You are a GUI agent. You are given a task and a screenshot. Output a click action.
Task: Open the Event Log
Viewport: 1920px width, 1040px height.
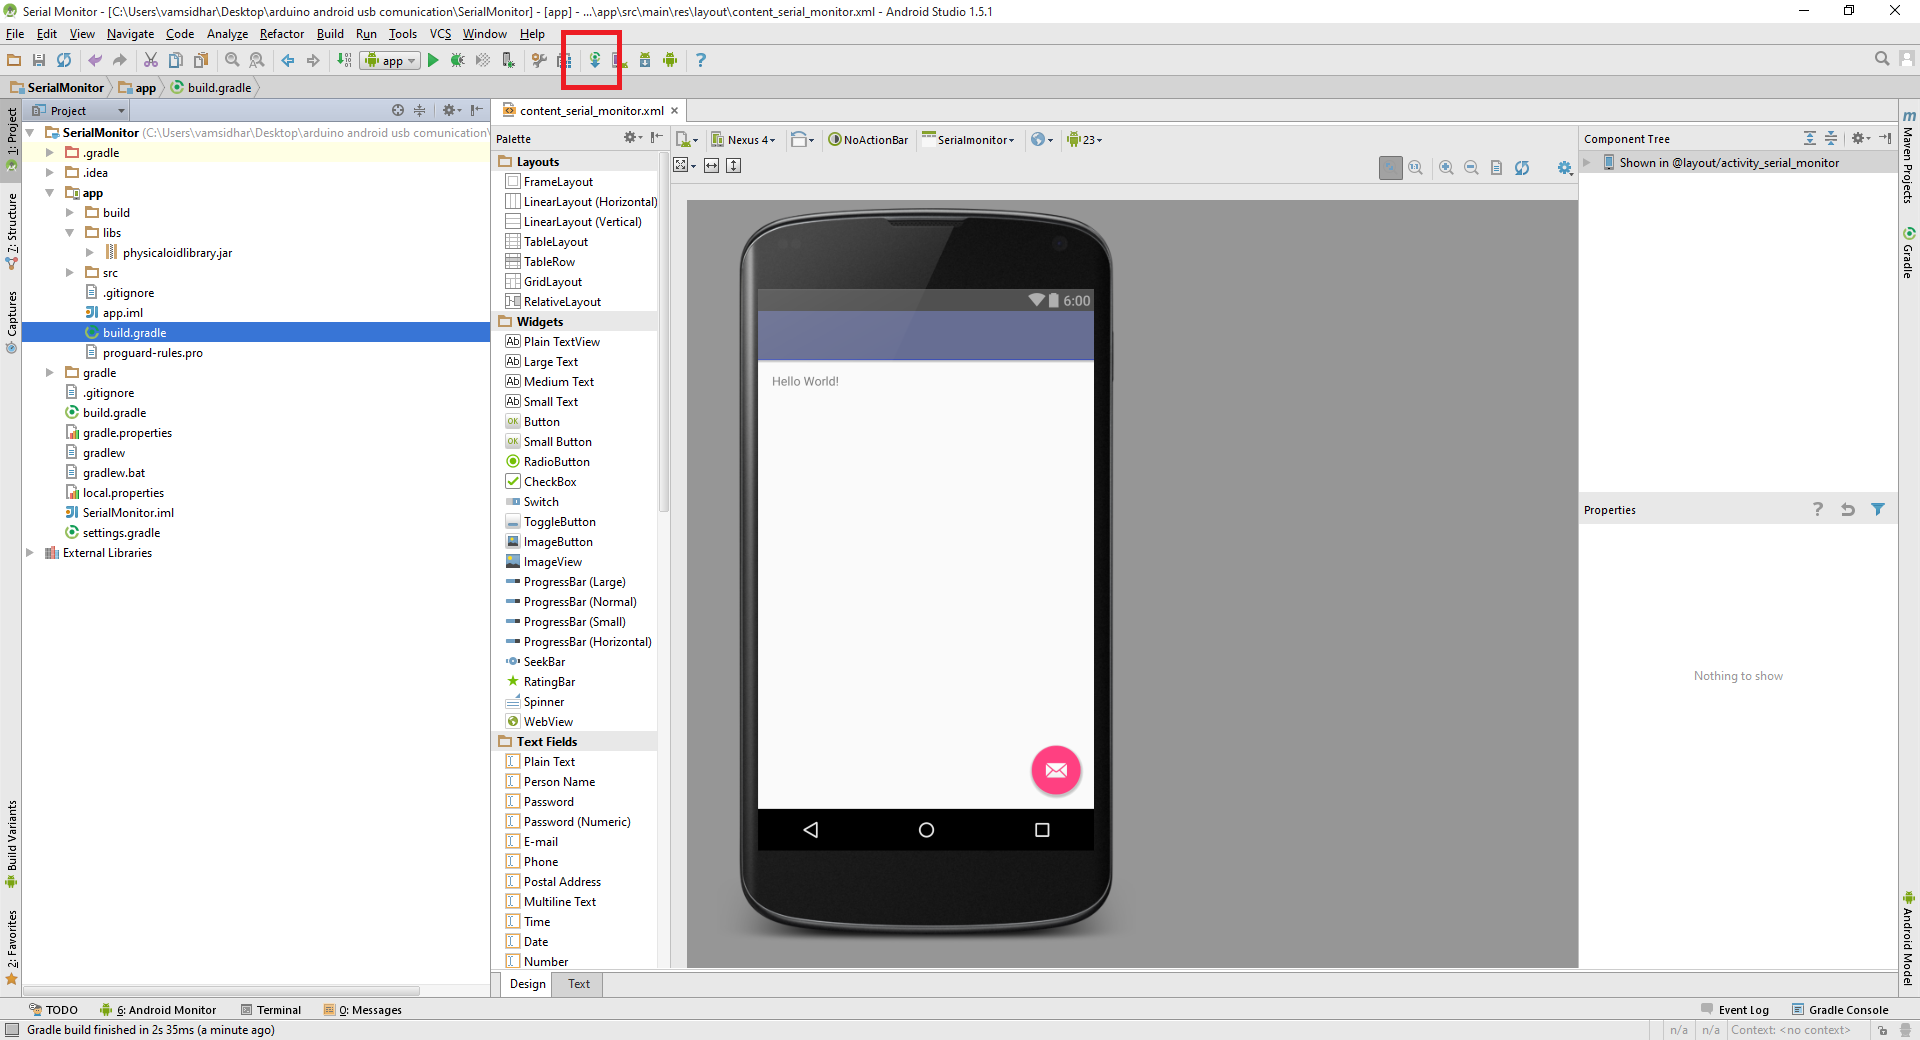point(1735,1010)
